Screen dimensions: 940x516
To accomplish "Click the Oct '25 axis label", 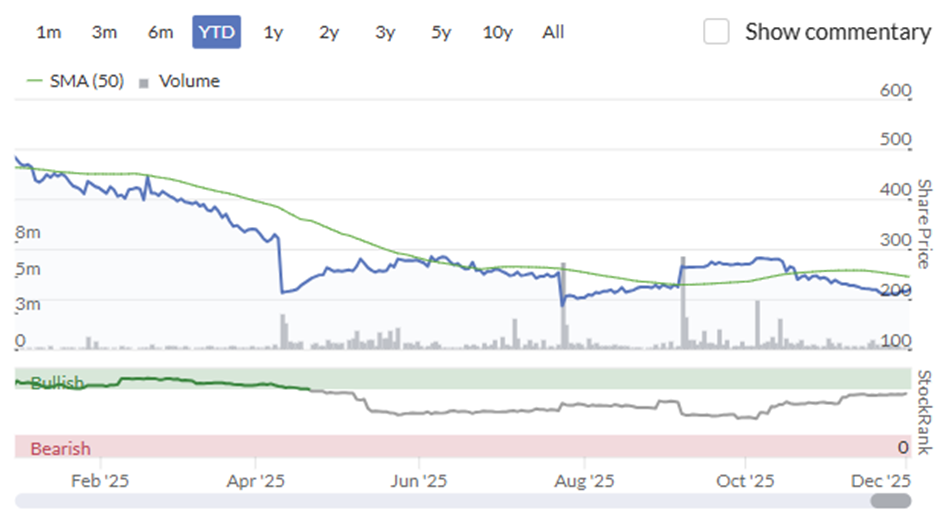I will (x=745, y=481).
